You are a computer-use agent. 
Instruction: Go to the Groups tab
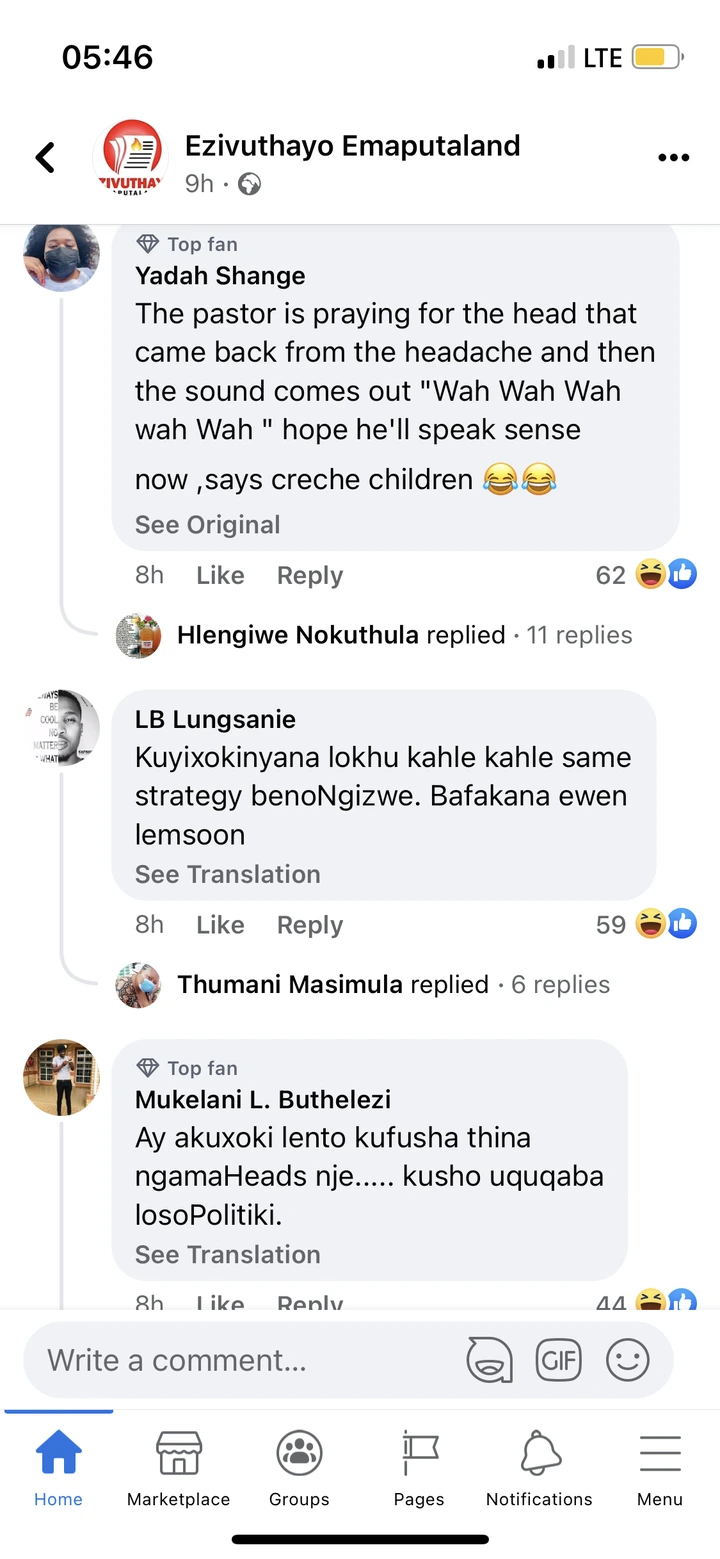pyautogui.click(x=299, y=1468)
